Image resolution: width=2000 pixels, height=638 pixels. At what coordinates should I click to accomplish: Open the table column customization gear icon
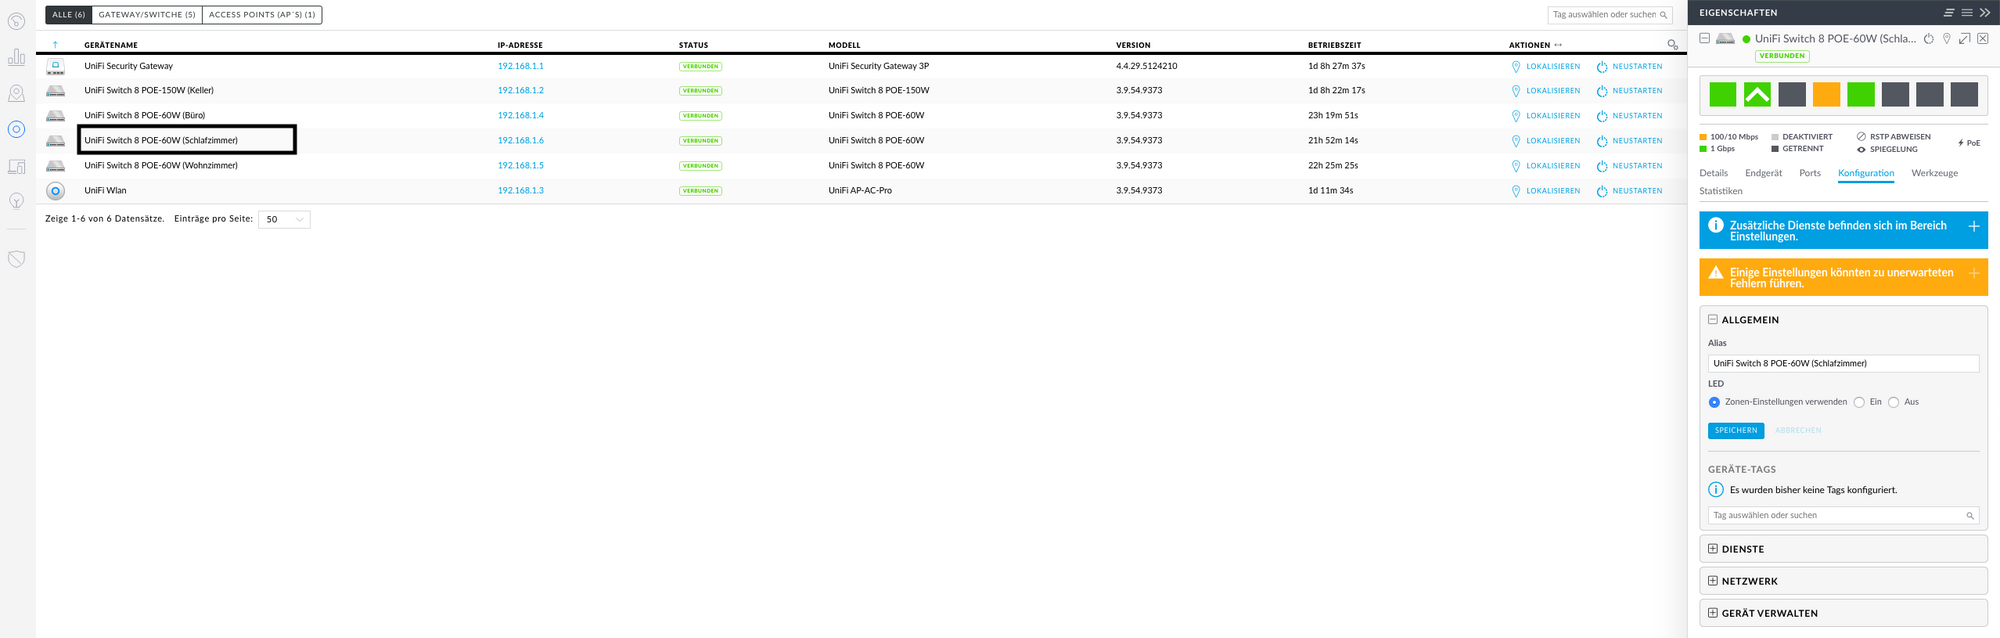click(x=1672, y=45)
